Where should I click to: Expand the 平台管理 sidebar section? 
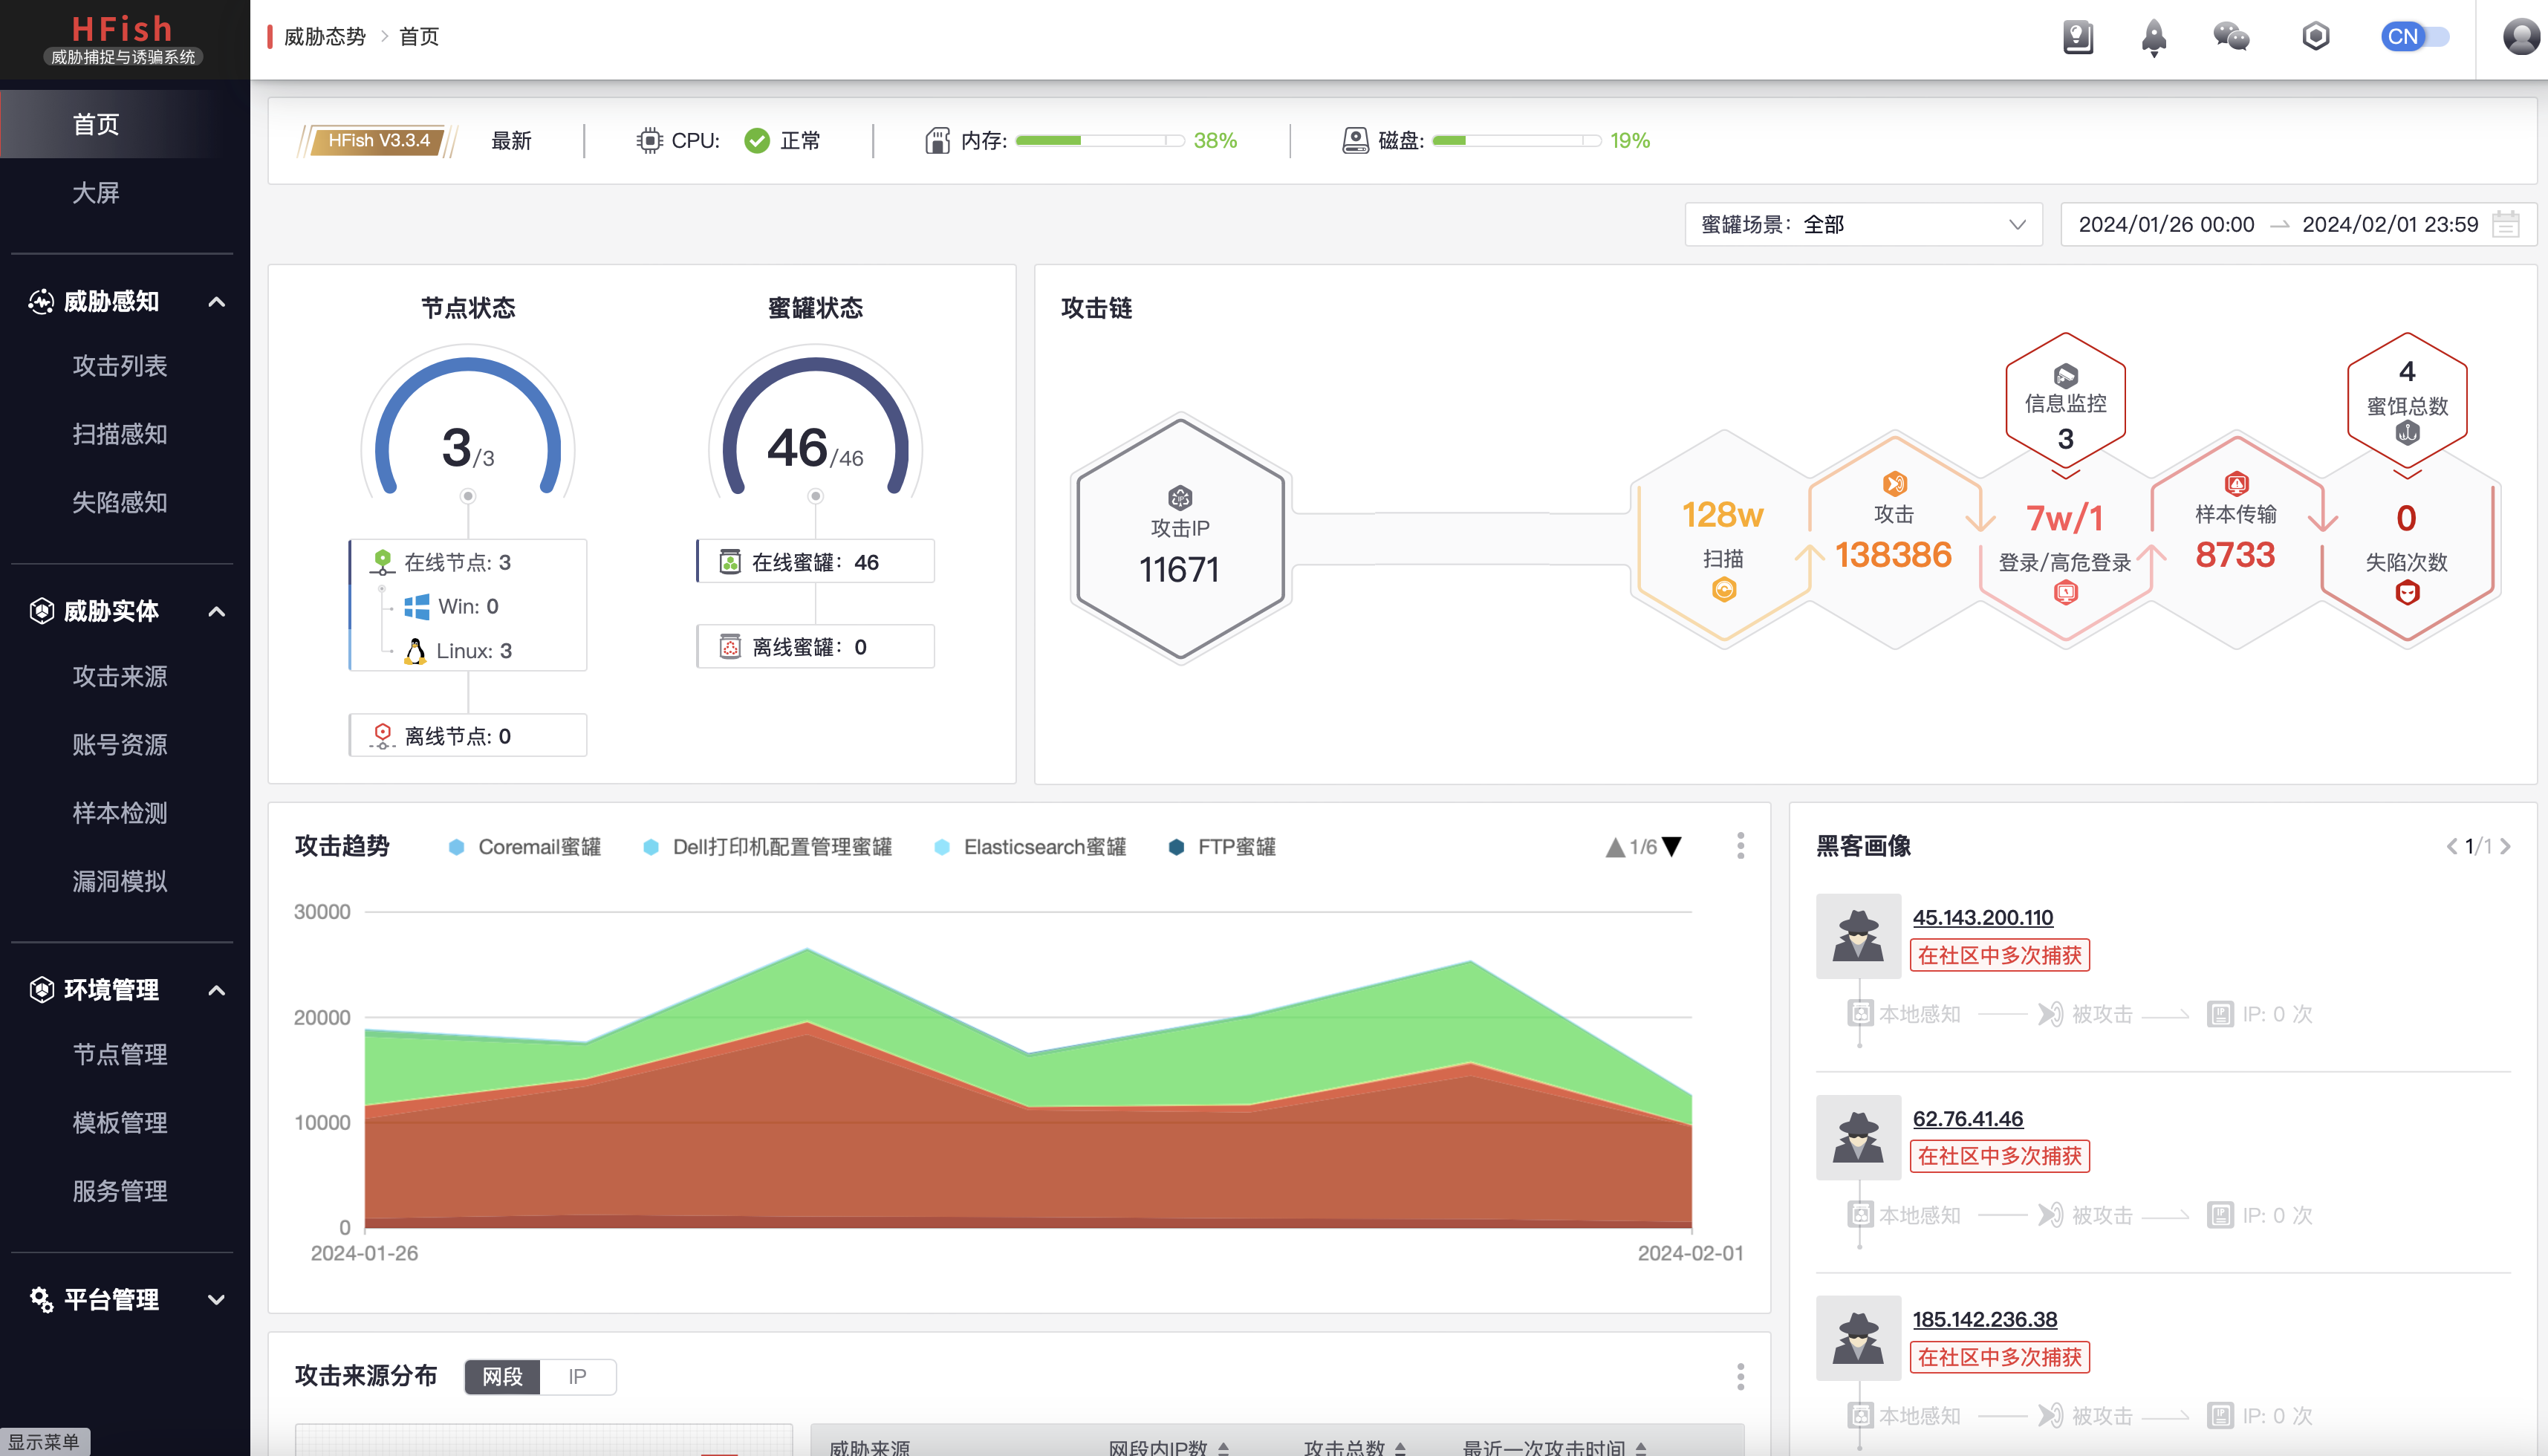click(216, 1300)
